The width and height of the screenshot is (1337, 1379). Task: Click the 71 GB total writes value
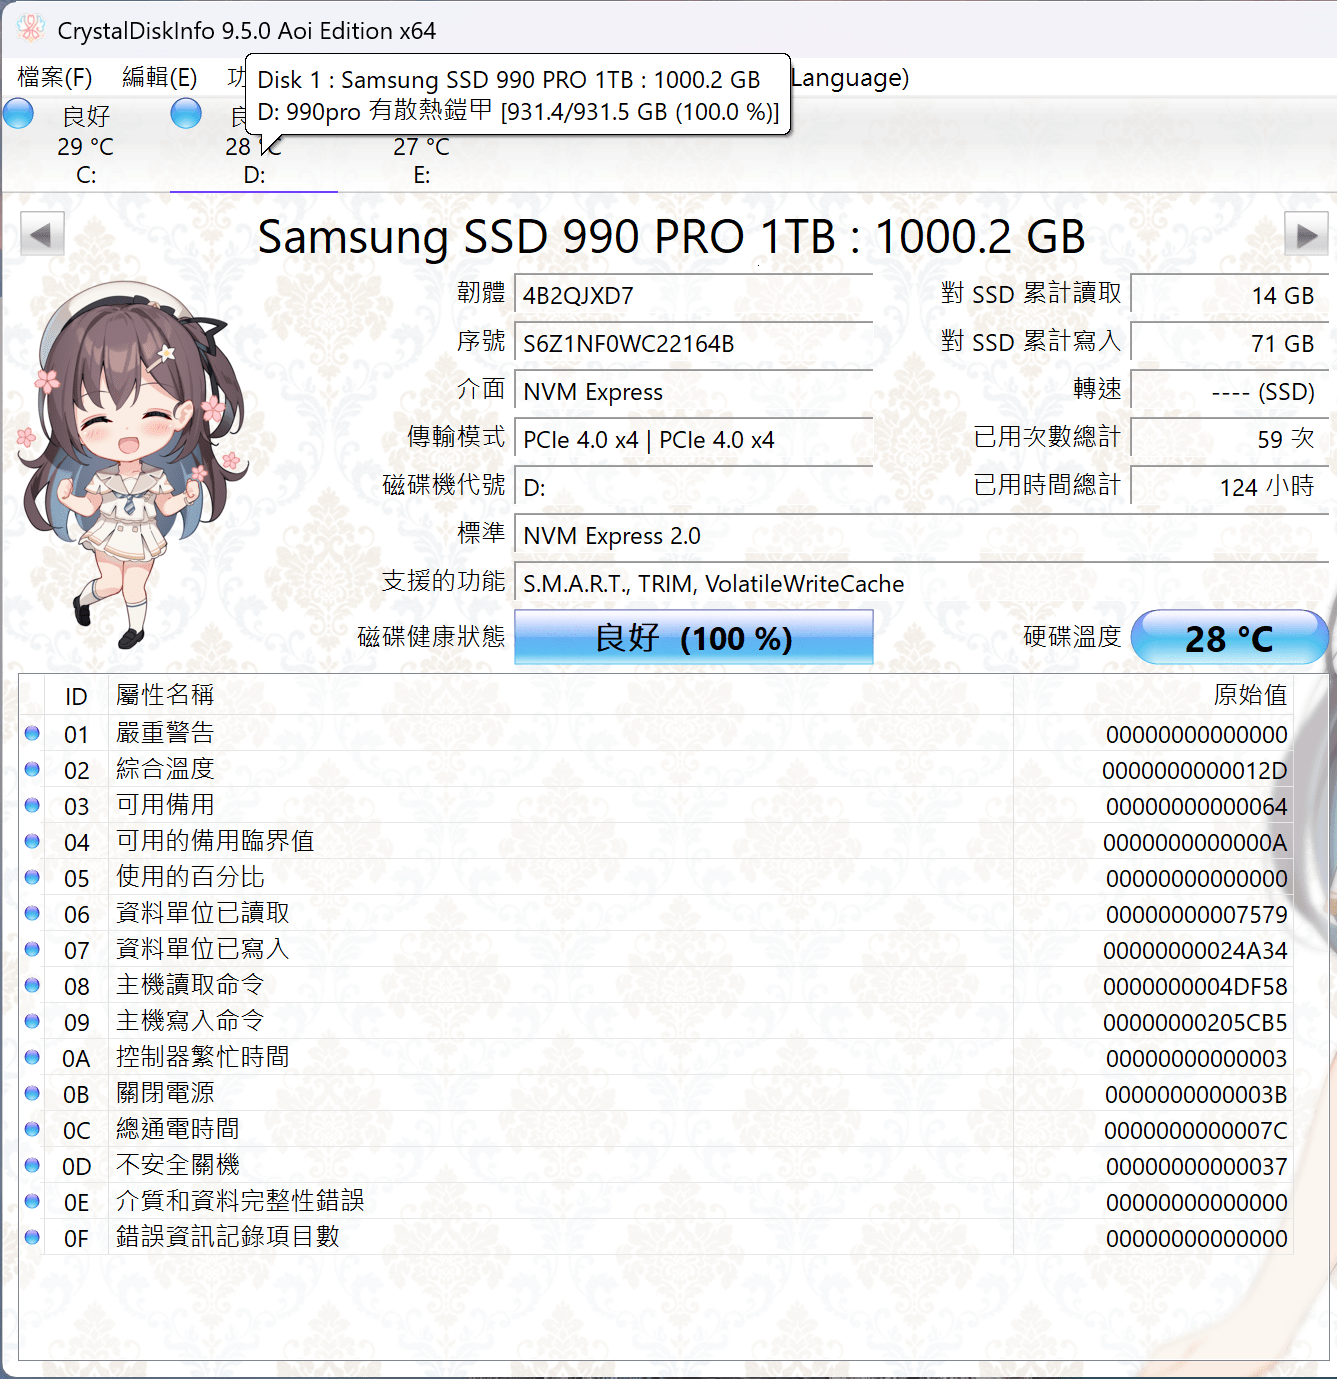(x=1229, y=344)
